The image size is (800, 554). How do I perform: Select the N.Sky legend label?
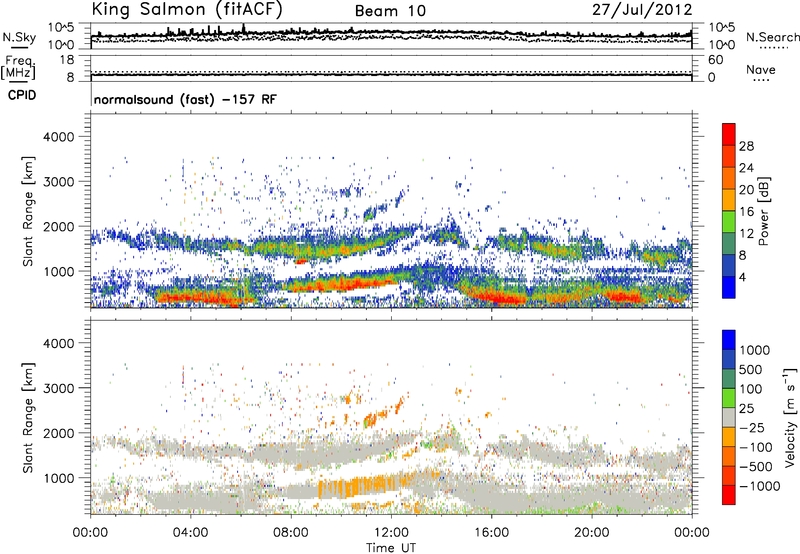19,37
